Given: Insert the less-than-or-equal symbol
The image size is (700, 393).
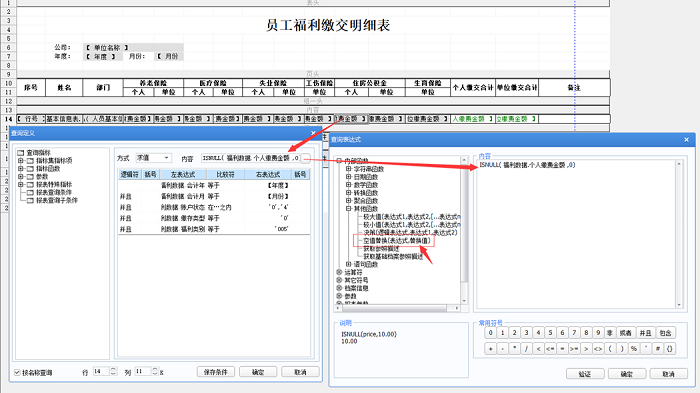Looking at the screenshot, I should coord(550,349).
